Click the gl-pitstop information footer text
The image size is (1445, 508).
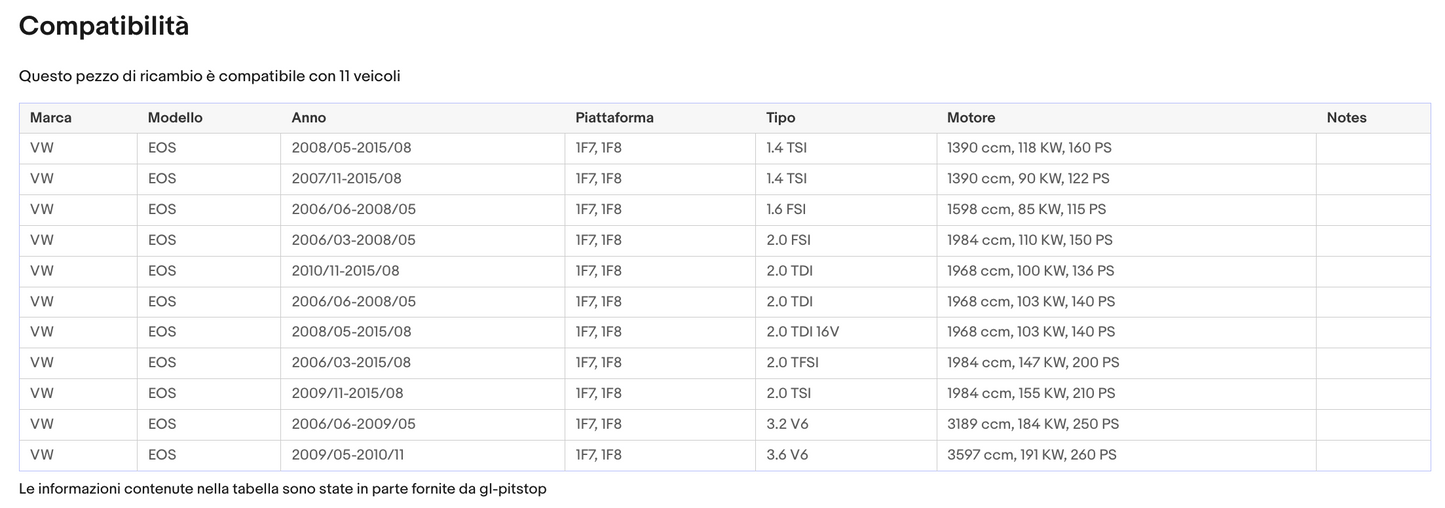[x=283, y=490]
